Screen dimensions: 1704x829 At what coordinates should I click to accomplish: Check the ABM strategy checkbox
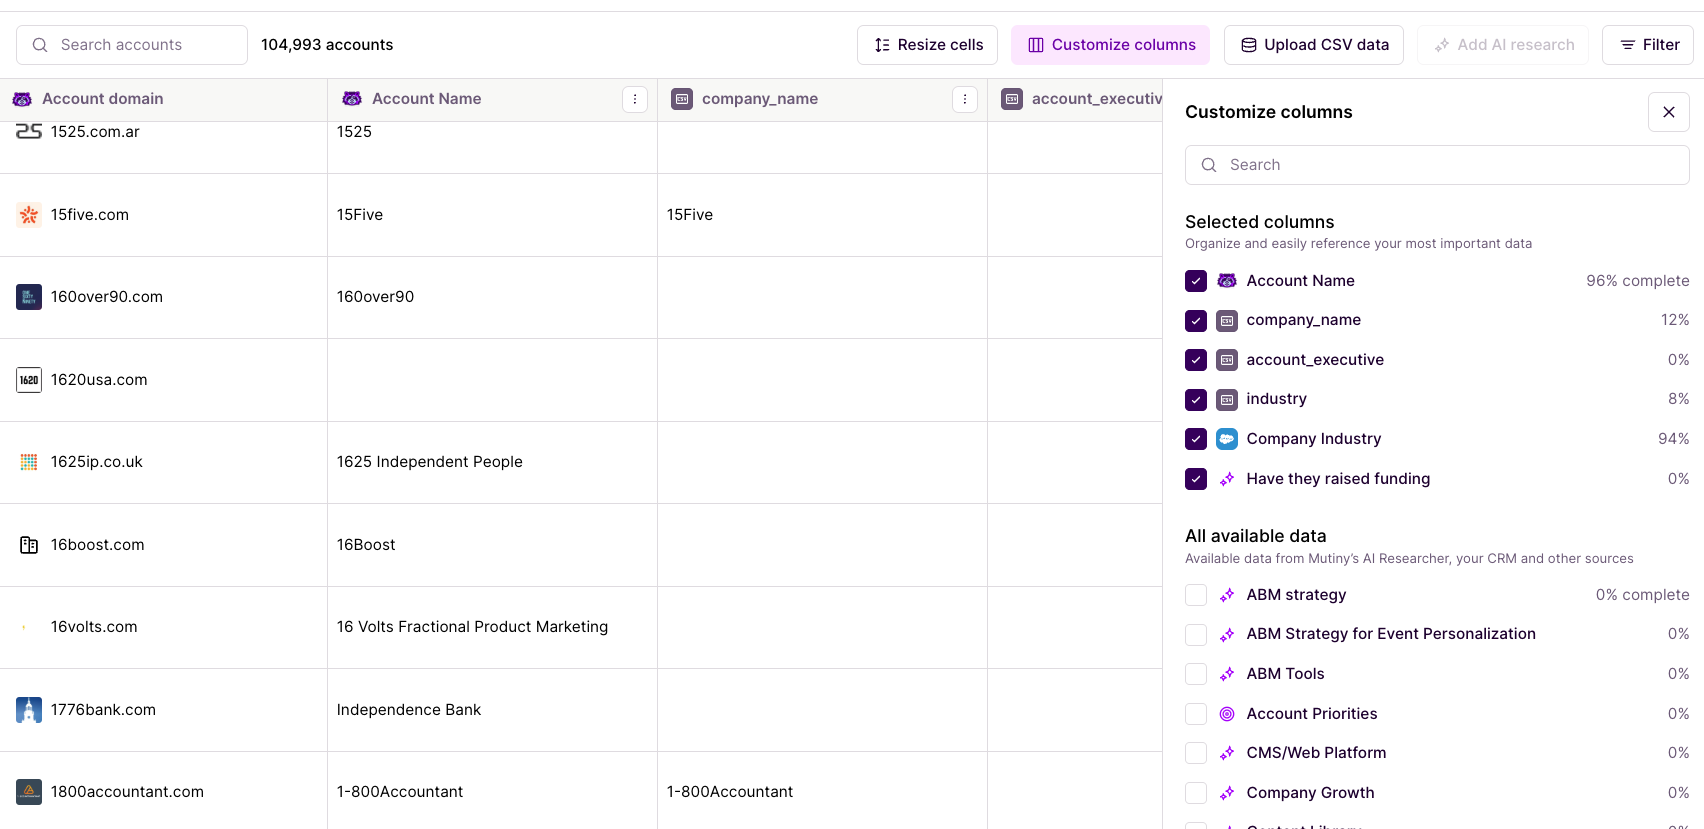1196,595
